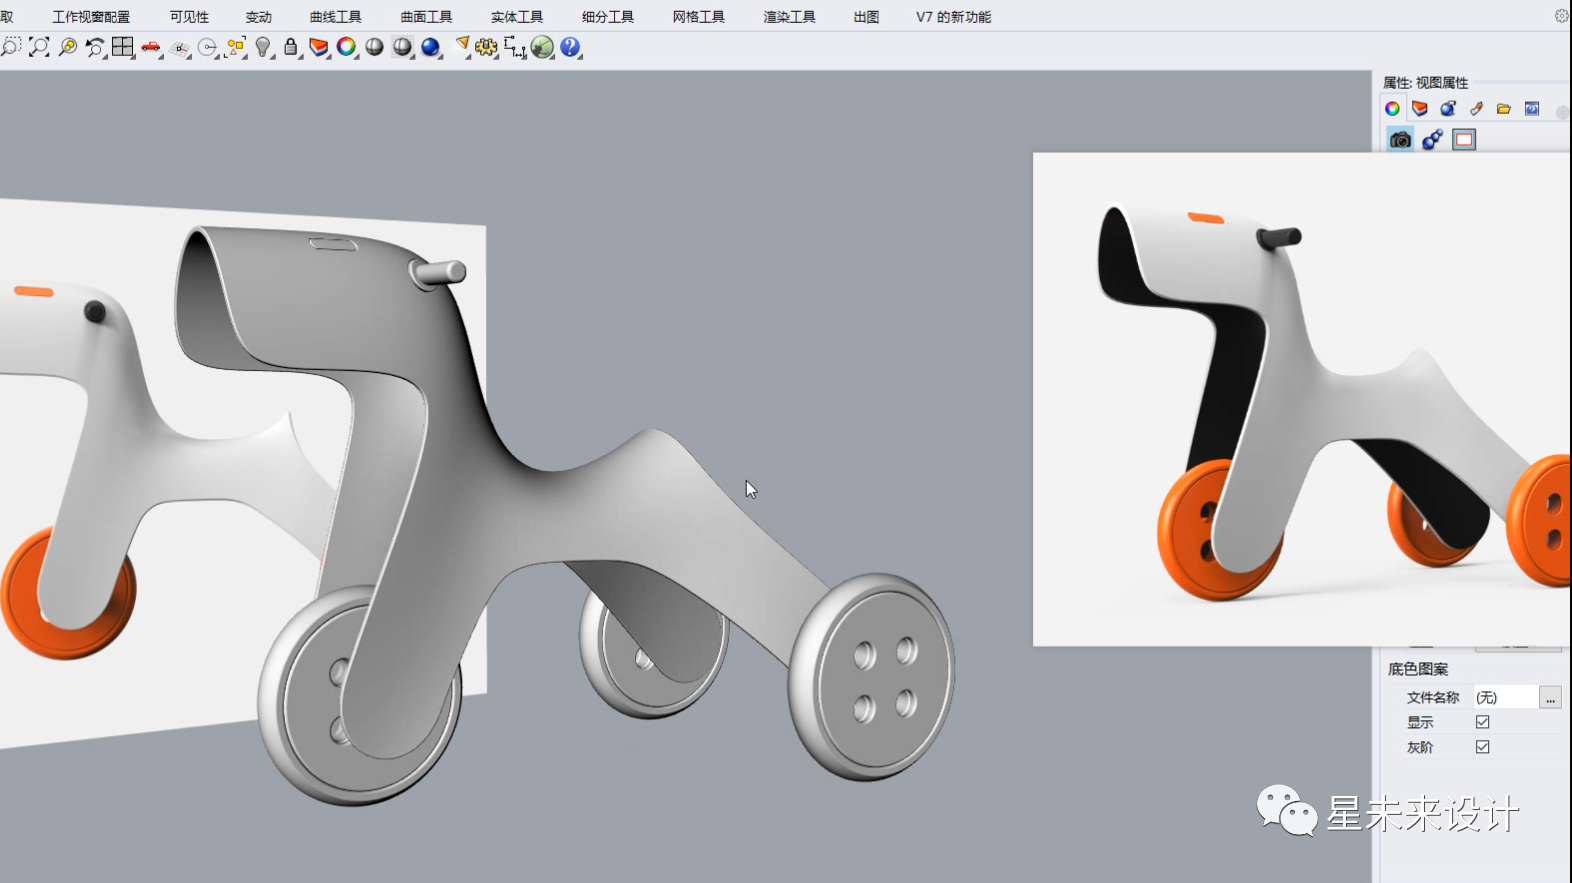
Task: Open the render sphere panel tab
Action: coord(1448,109)
